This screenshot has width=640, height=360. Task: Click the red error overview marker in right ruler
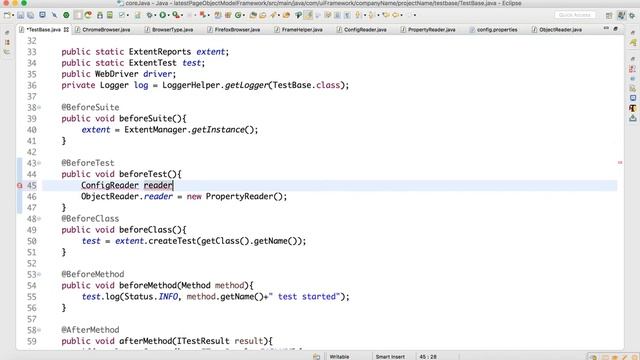(620, 163)
